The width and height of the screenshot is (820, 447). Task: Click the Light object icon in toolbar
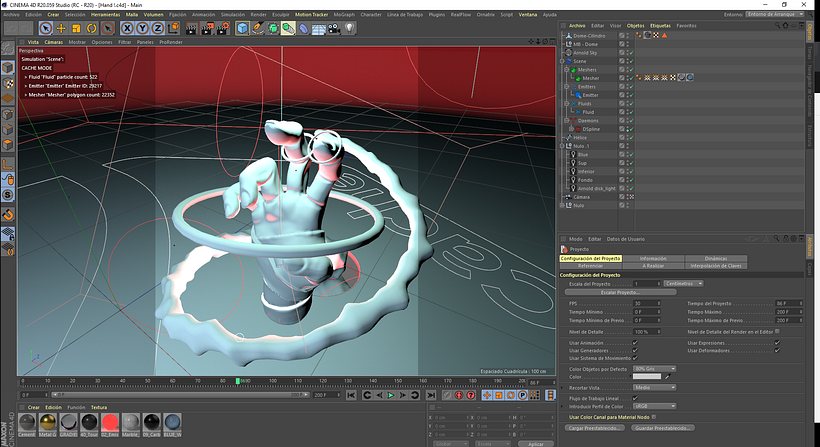[351, 29]
